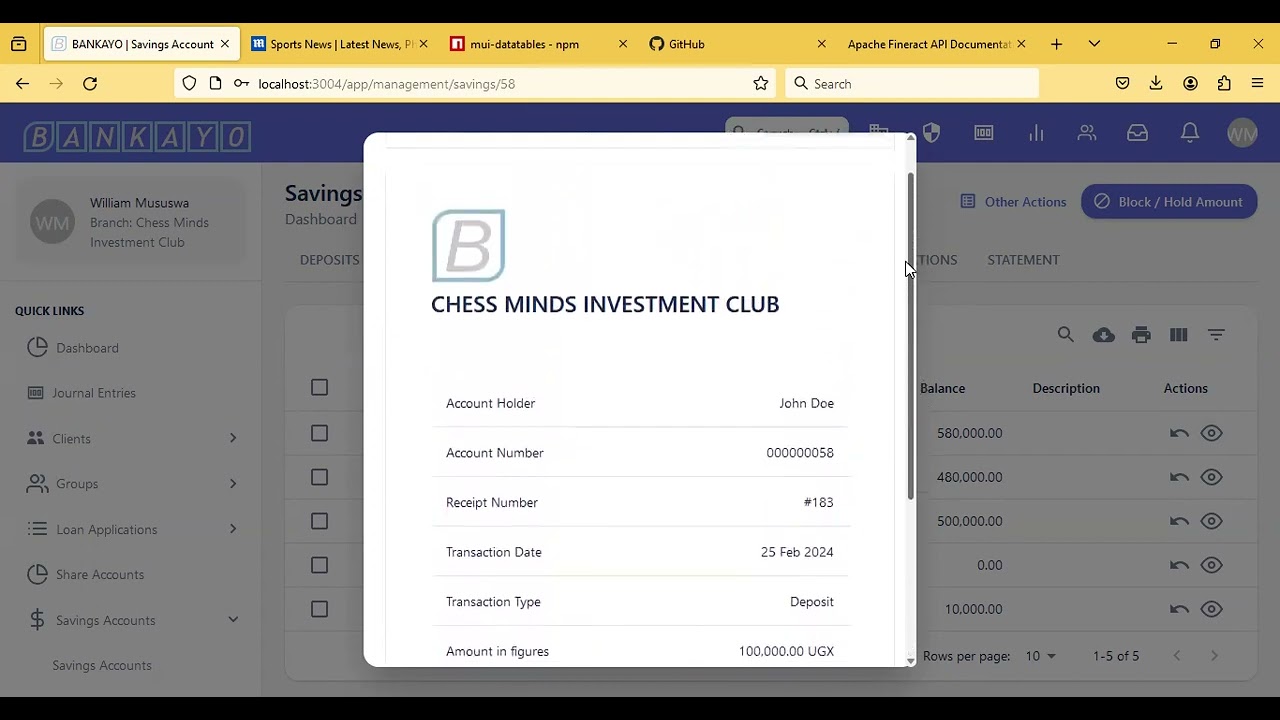The width and height of the screenshot is (1280, 720).
Task: Collapse the Savings Accounts sidebar menu
Action: pyautogui.click(x=233, y=620)
